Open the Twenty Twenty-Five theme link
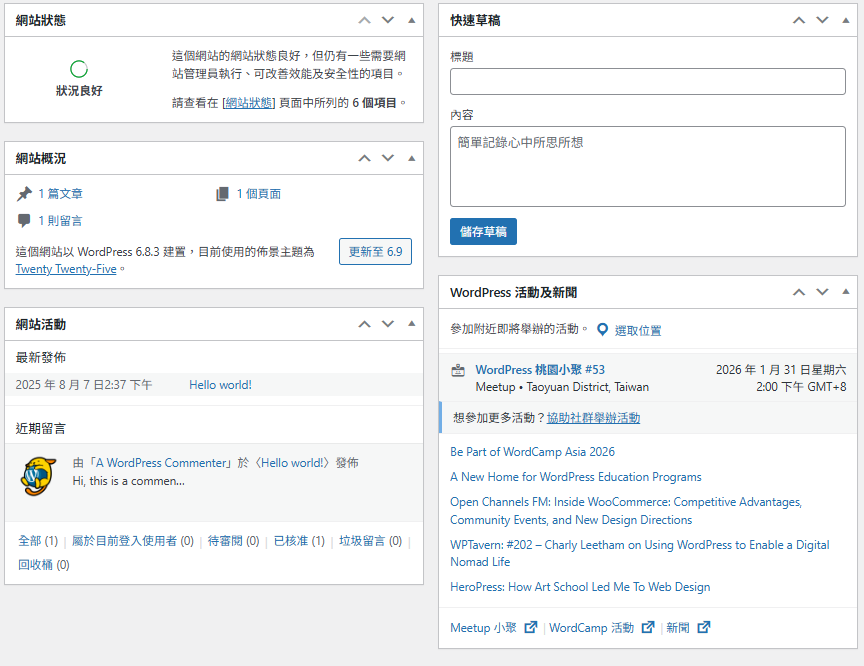This screenshot has width=864, height=666. tap(66, 269)
